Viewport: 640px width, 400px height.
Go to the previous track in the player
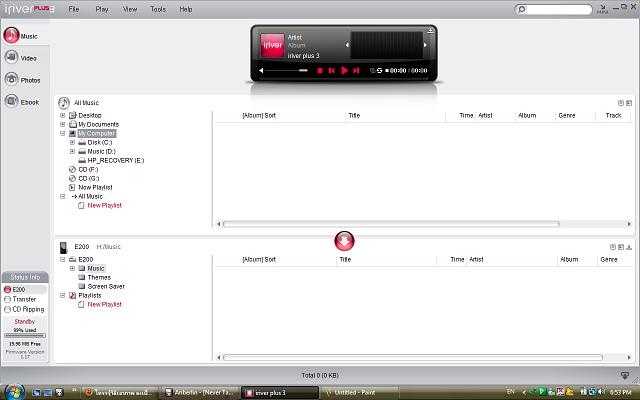(x=332, y=71)
